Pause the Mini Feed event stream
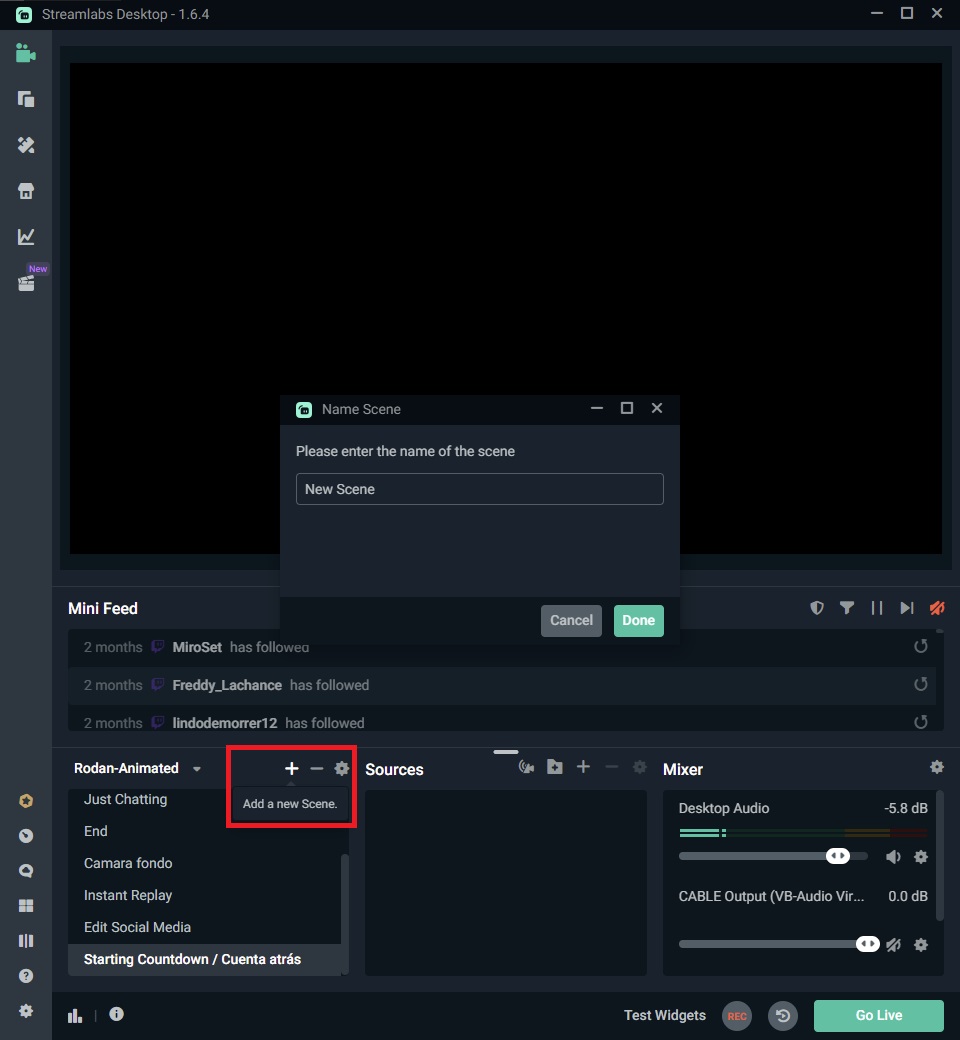 tap(877, 607)
